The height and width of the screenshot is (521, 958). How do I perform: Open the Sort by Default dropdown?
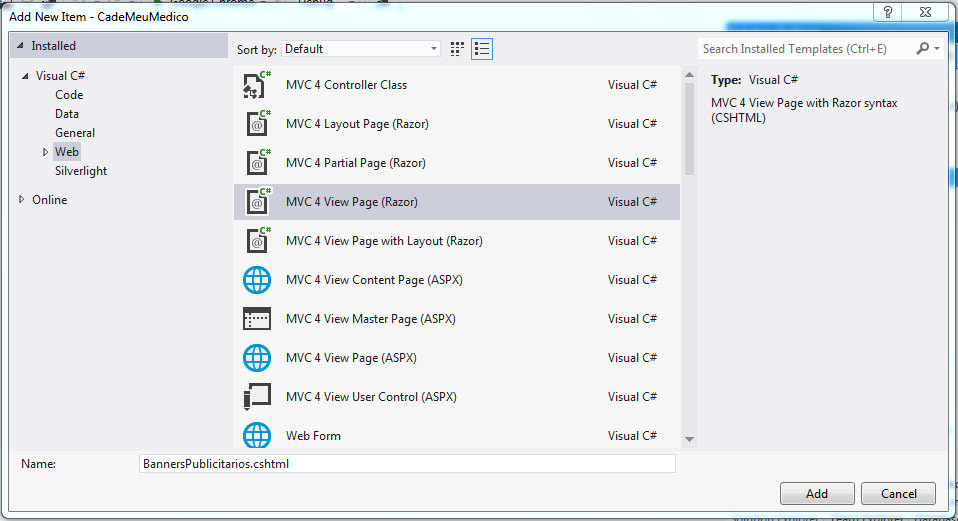pos(360,49)
